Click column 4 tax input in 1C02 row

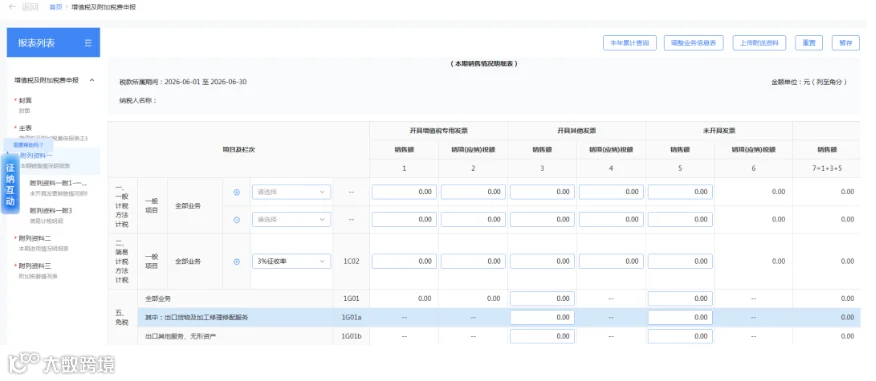(x=611, y=261)
